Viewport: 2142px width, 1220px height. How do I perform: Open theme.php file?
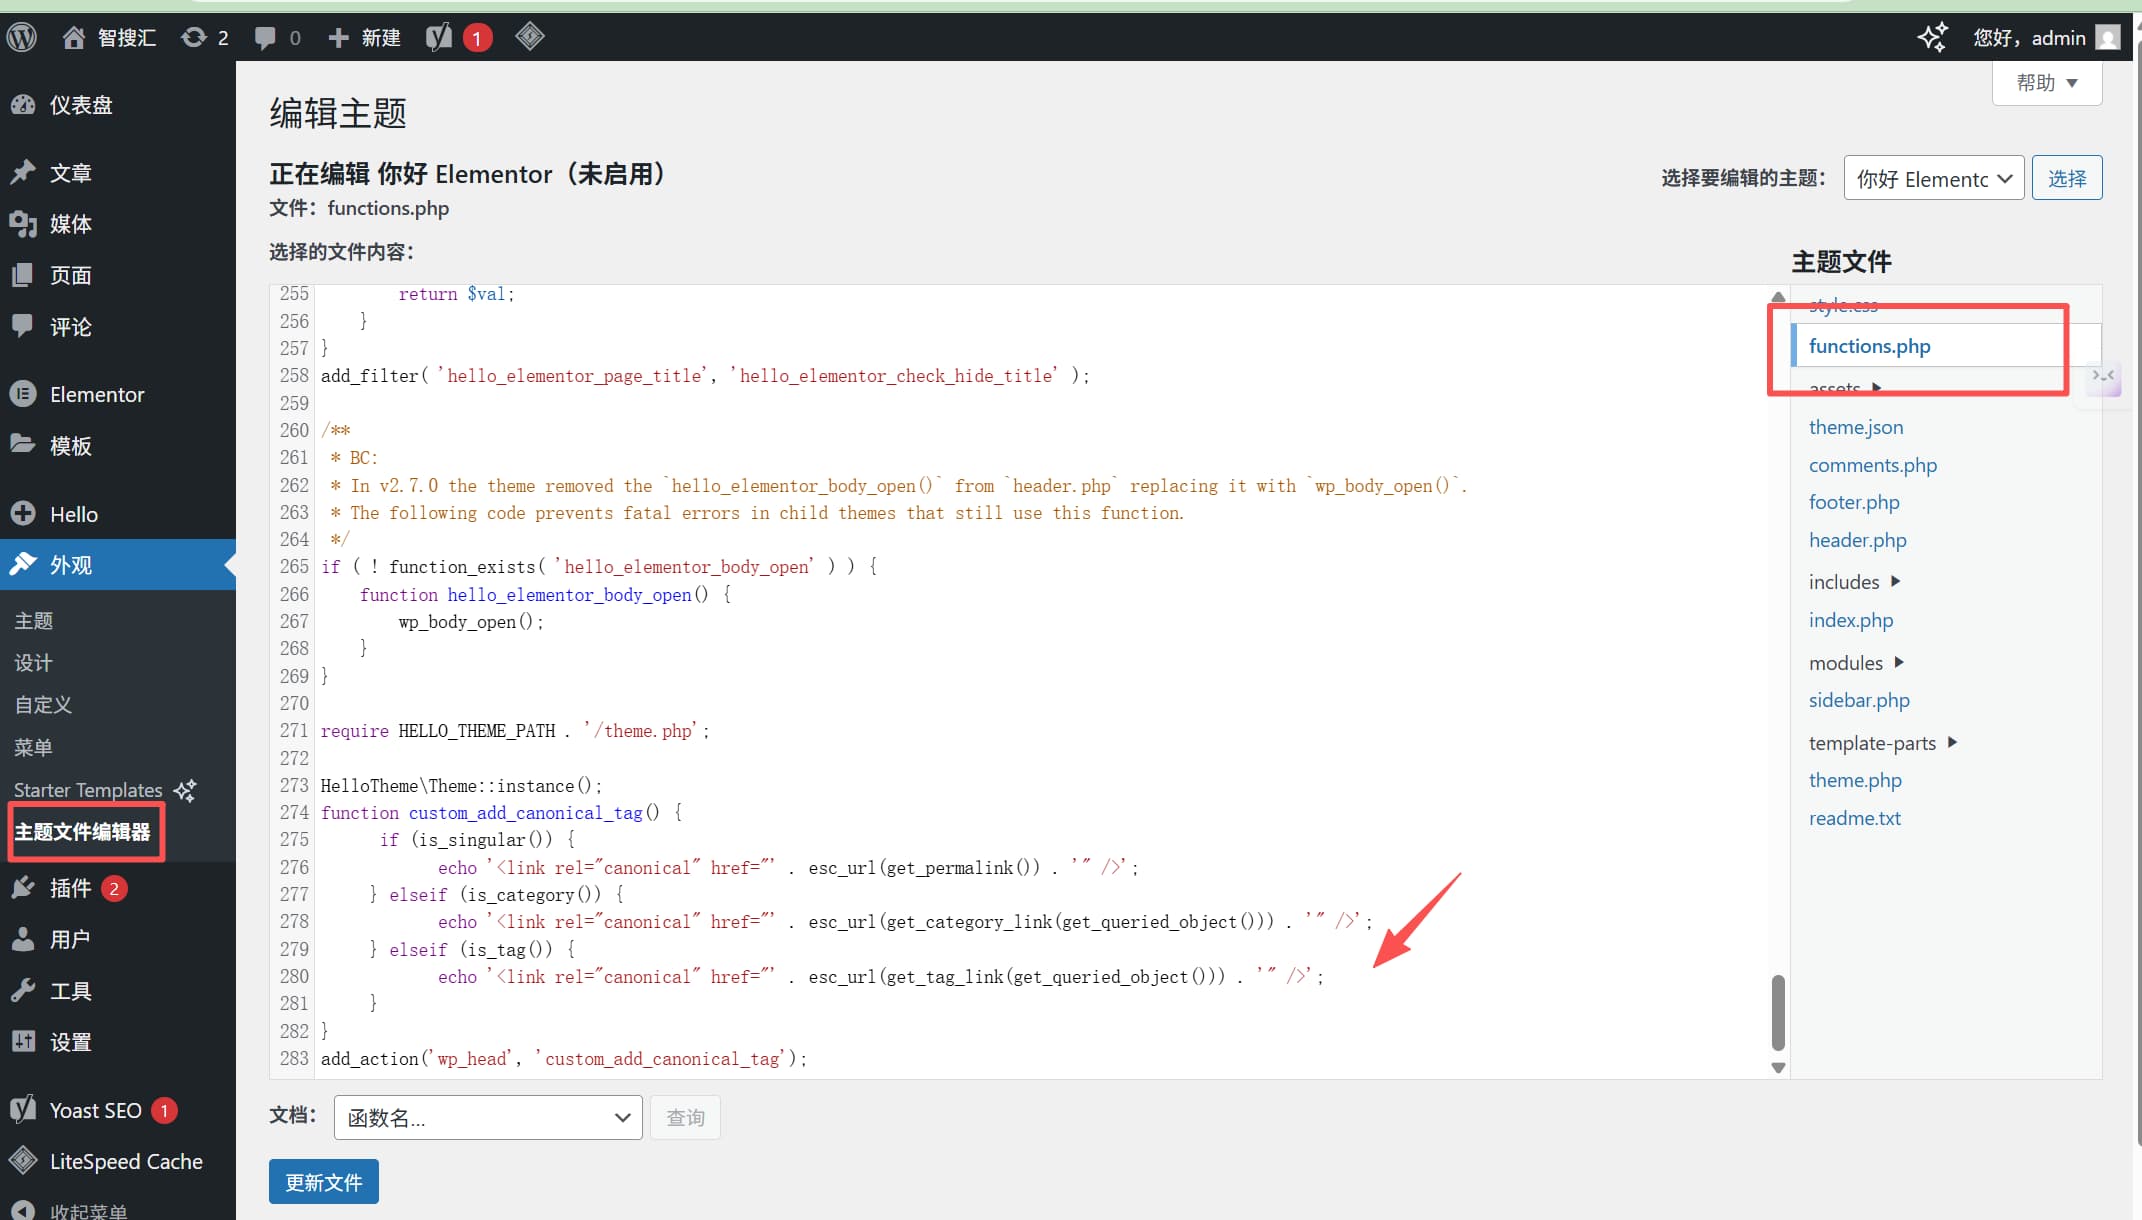pos(1855,780)
